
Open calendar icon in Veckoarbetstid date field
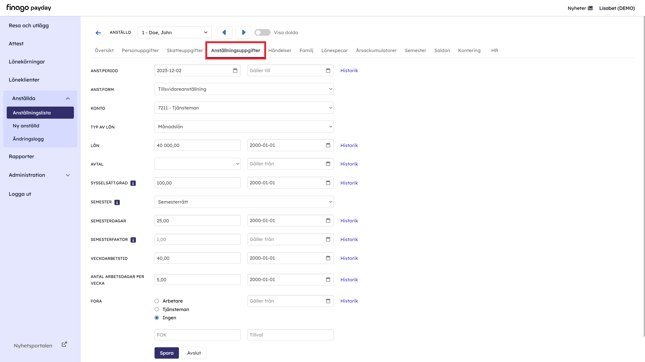point(328,258)
